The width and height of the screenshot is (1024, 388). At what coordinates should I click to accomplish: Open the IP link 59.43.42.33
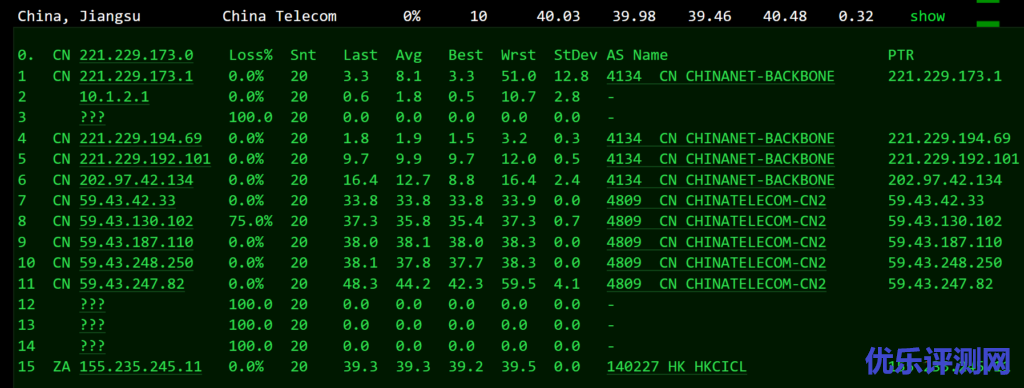click(127, 201)
